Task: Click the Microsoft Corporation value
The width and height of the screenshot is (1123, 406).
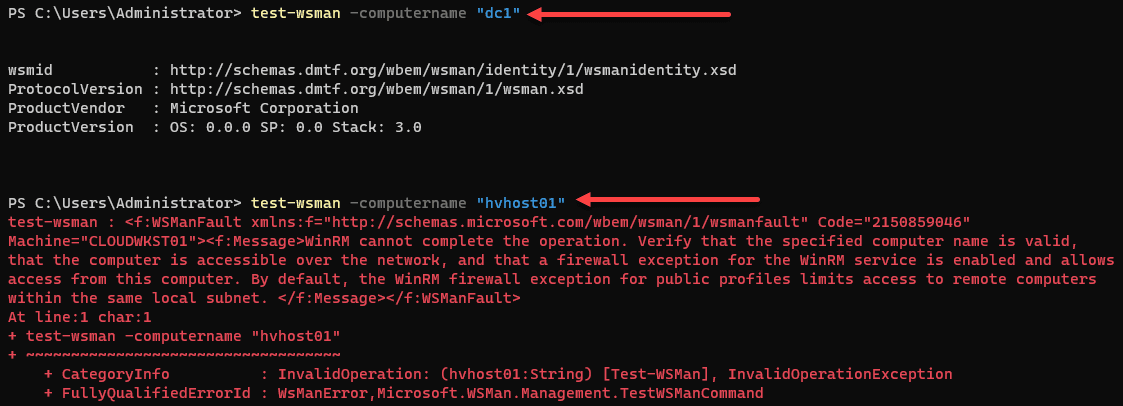Action: [264, 108]
